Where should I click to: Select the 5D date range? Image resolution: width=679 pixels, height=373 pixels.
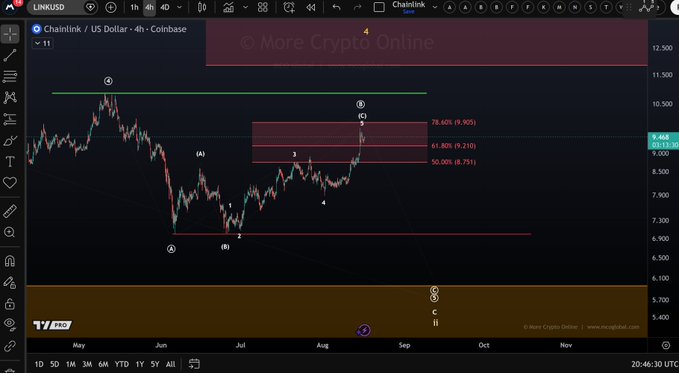(x=55, y=364)
